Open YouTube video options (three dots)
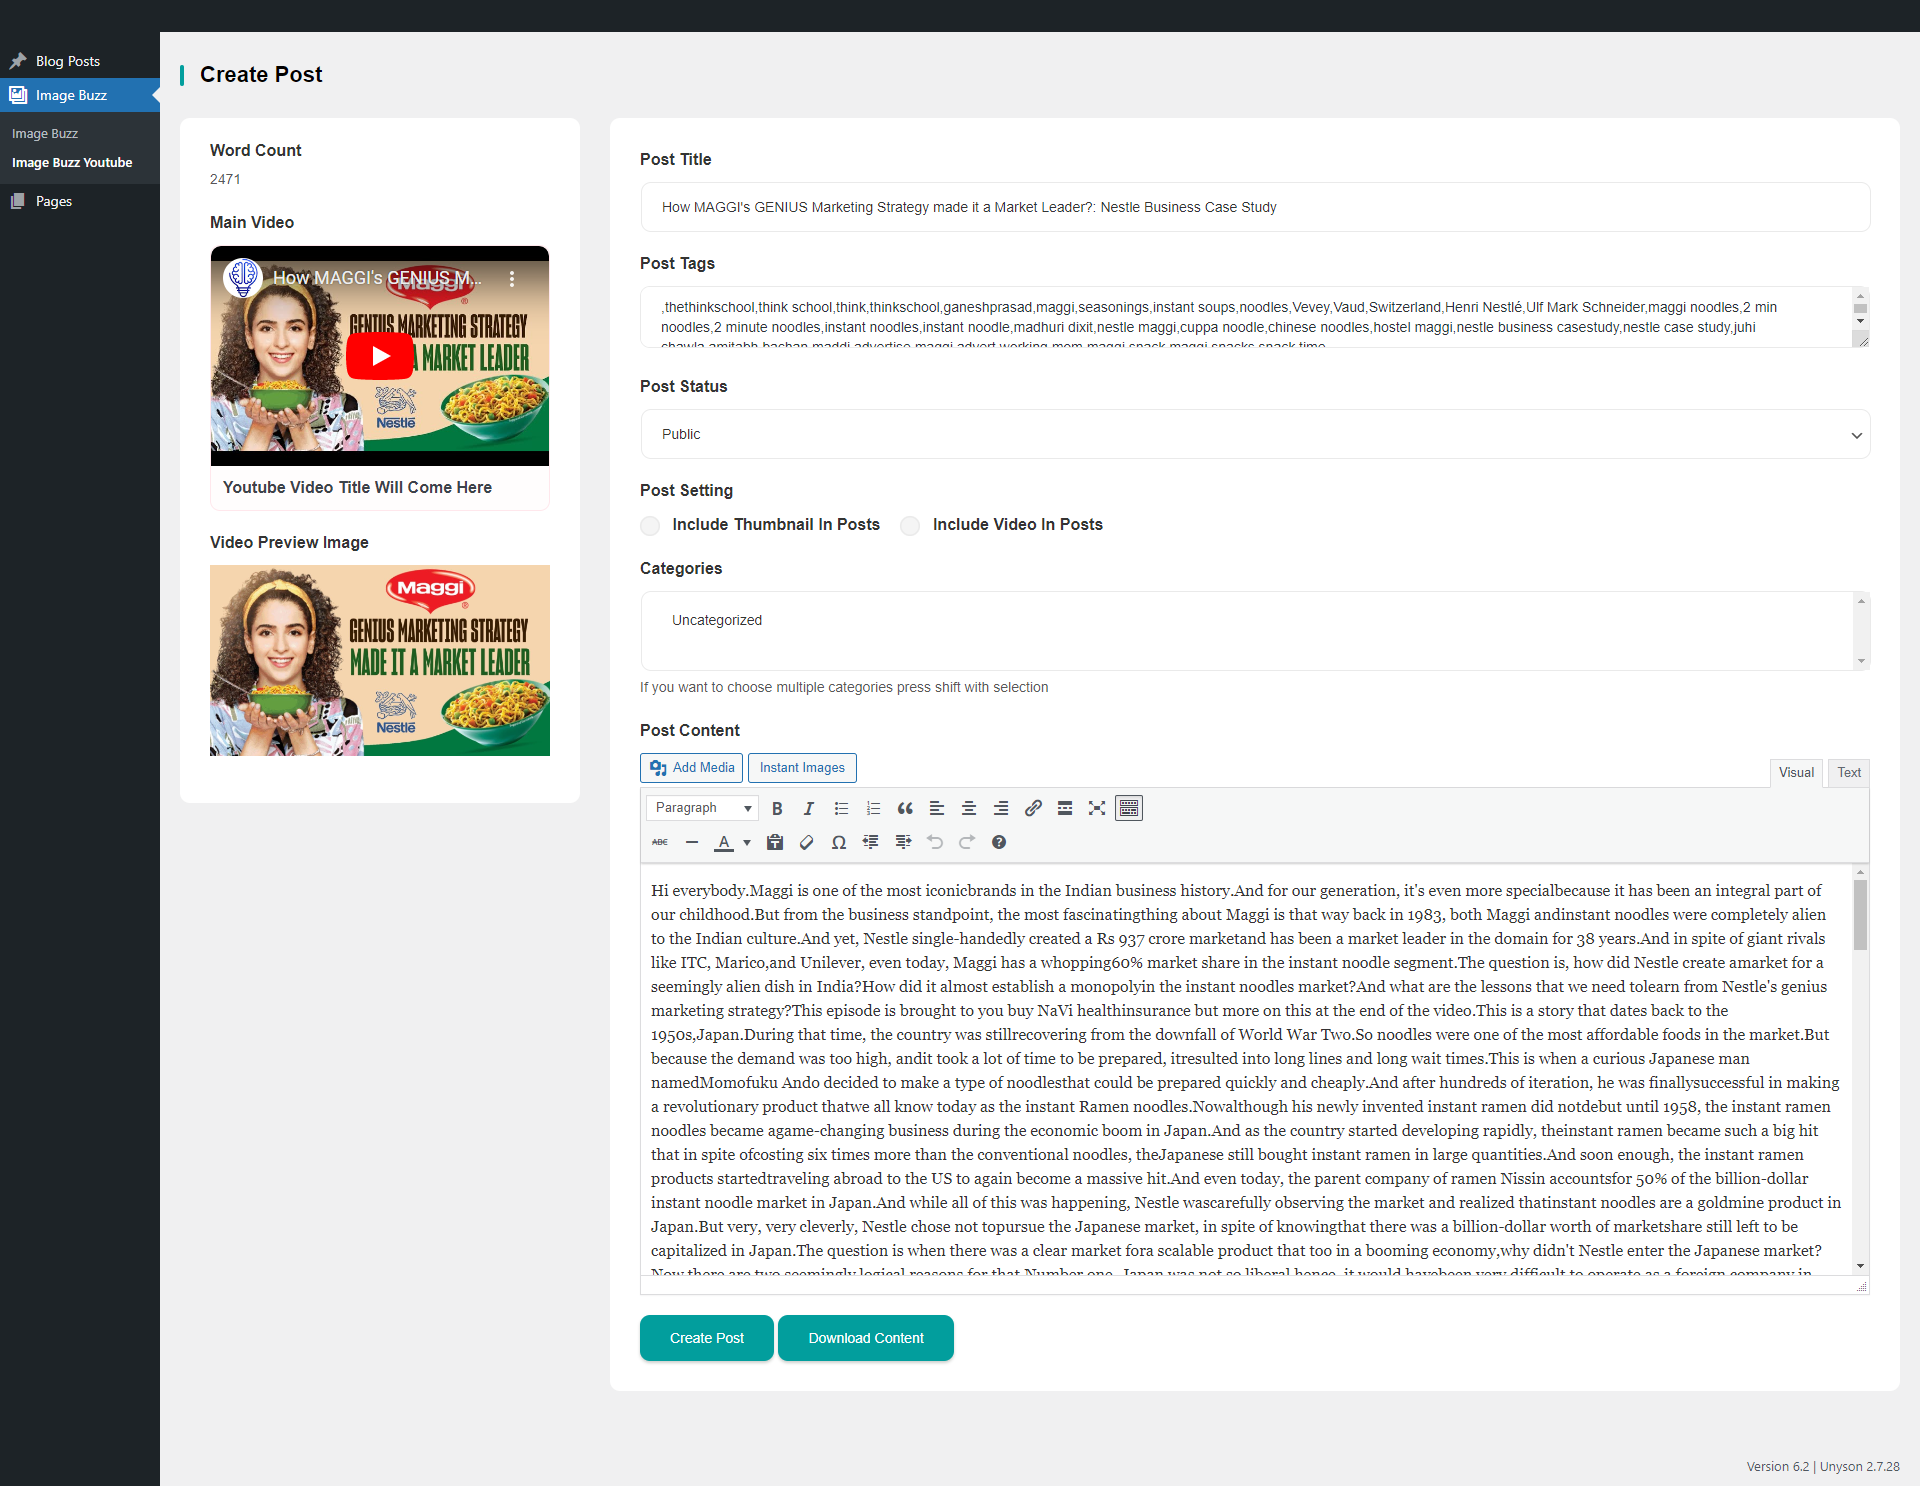 point(512,279)
